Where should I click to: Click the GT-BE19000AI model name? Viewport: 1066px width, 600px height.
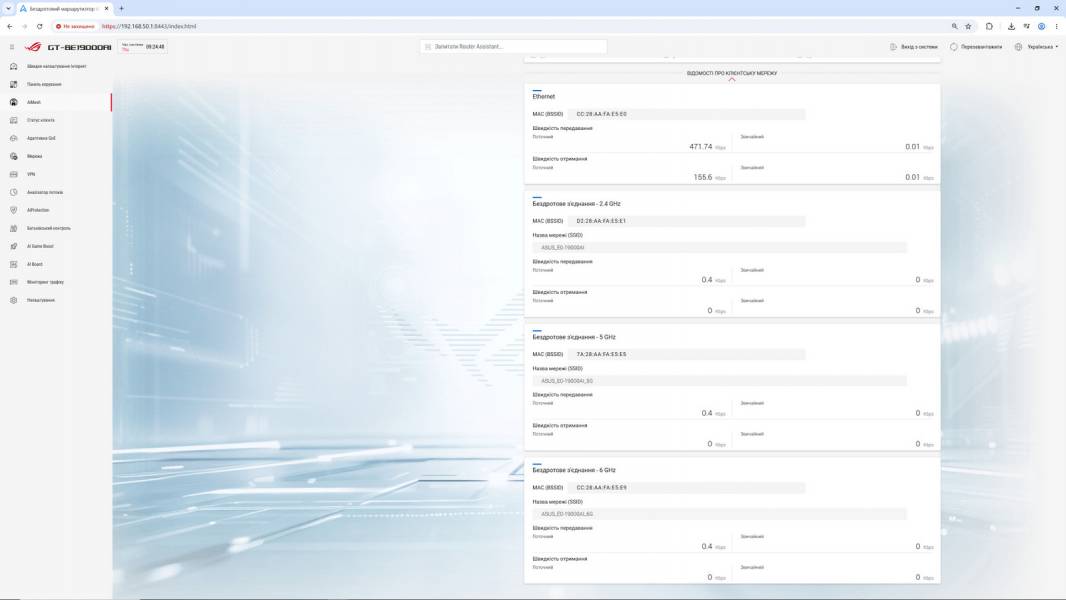click(79, 48)
